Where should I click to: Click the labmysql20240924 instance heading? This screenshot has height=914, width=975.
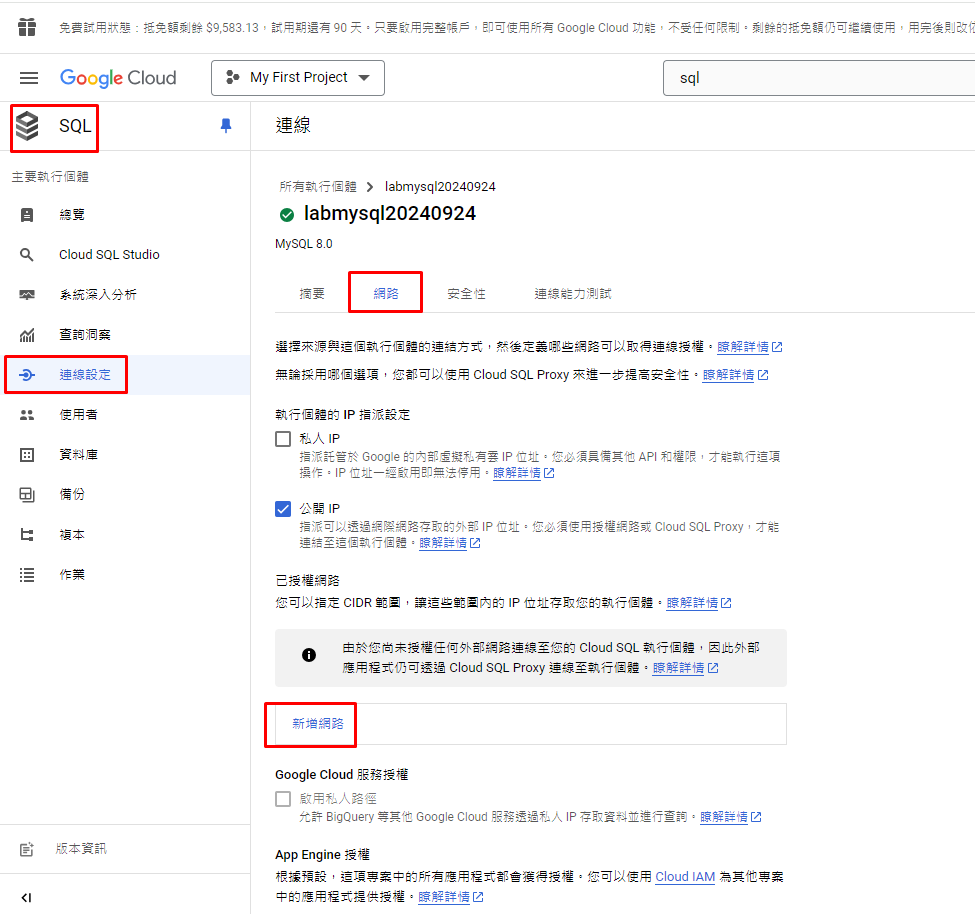(x=390, y=214)
